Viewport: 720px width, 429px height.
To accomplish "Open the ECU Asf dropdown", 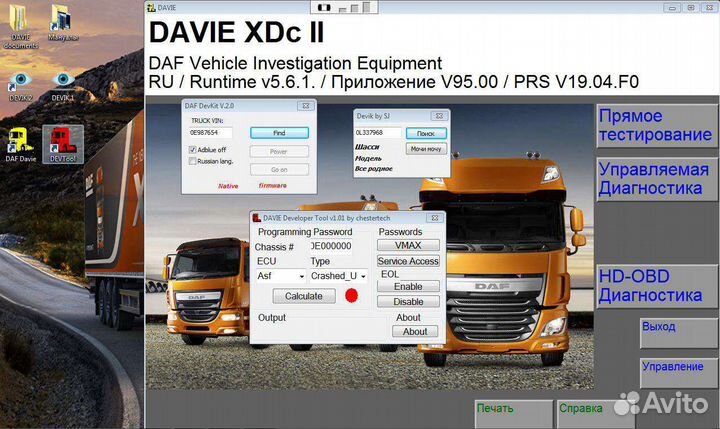I will click(x=281, y=276).
